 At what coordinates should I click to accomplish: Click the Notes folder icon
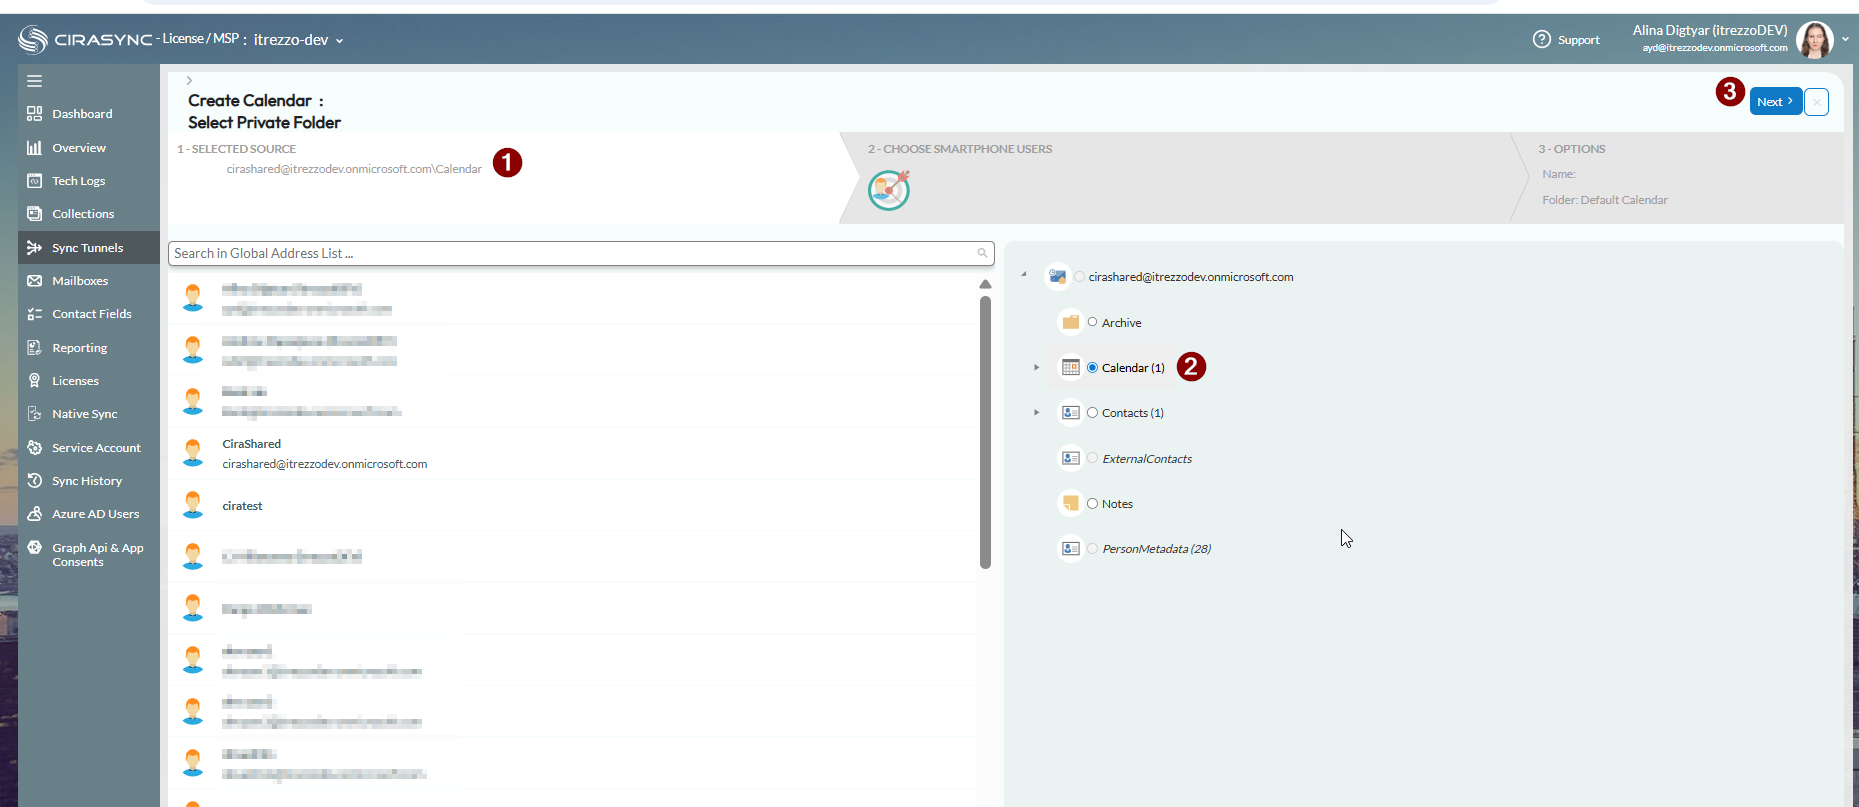(x=1070, y=503)
